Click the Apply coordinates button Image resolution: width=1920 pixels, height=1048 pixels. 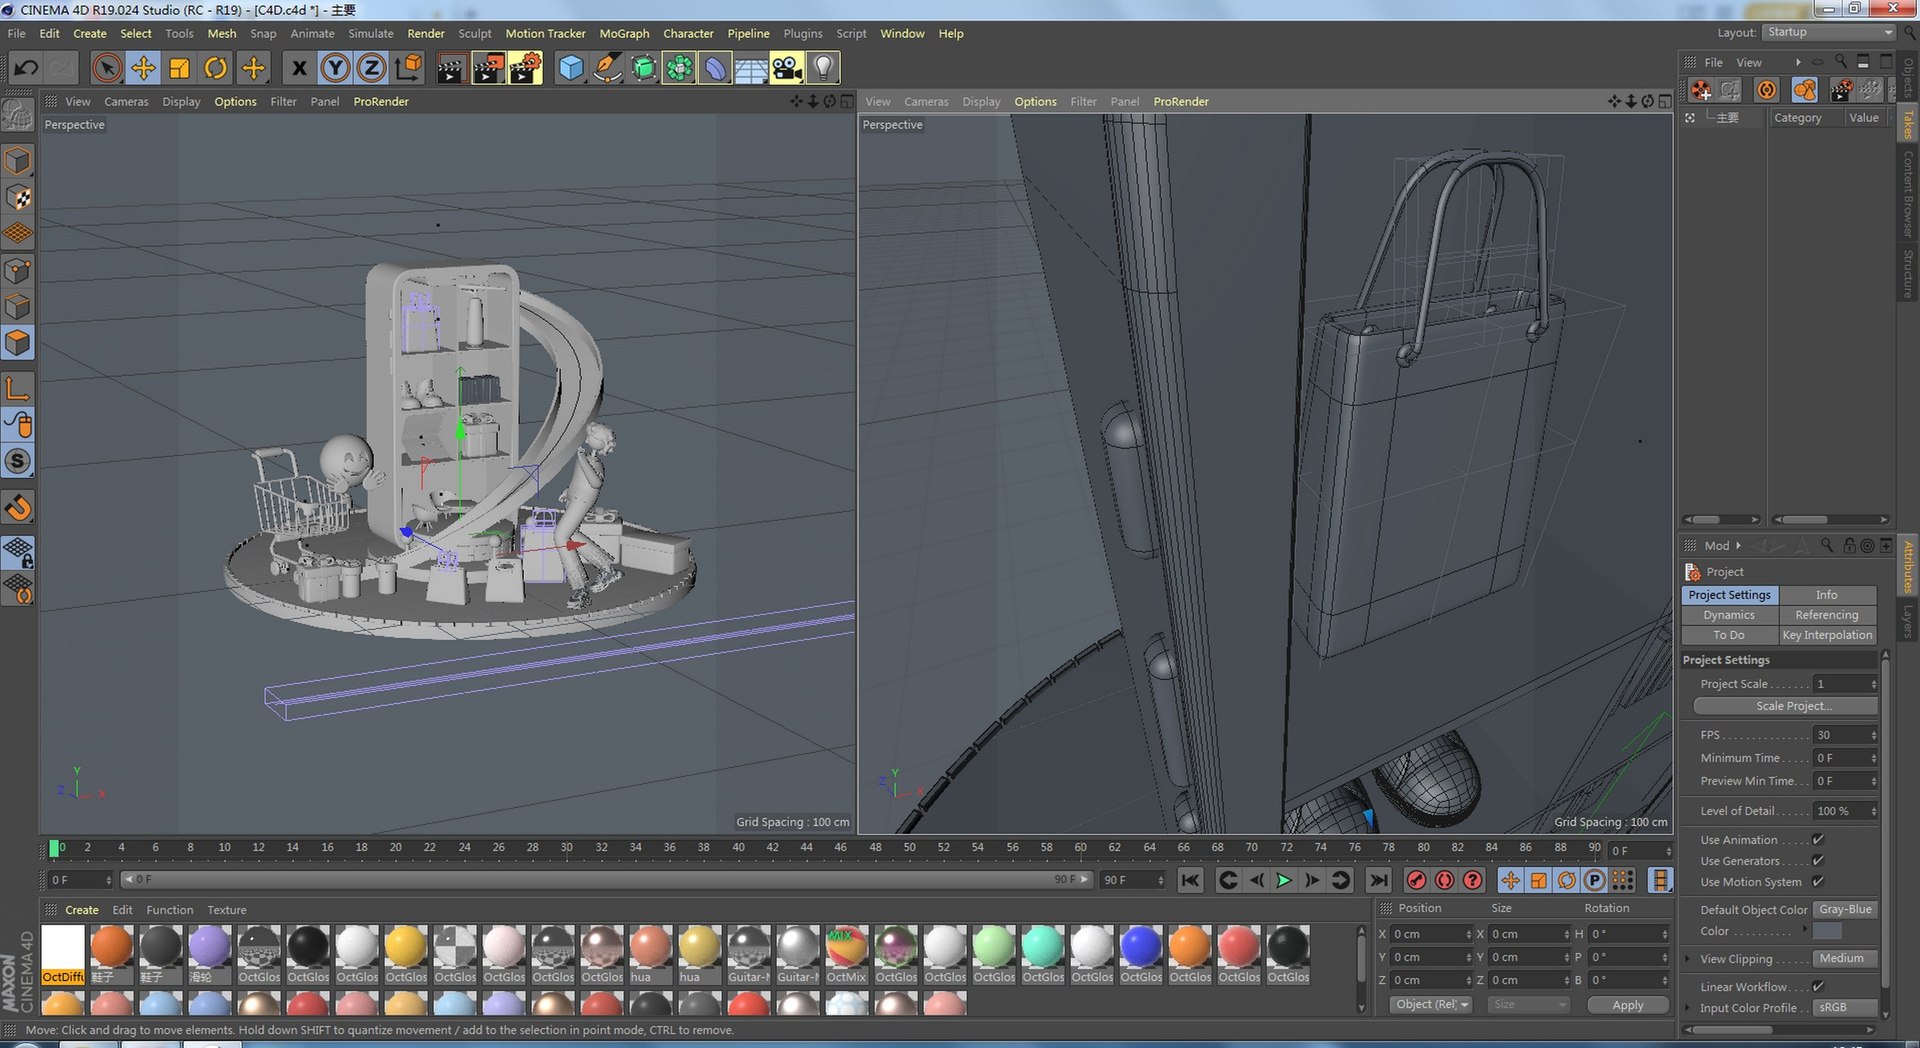tap(1627, 1005)
